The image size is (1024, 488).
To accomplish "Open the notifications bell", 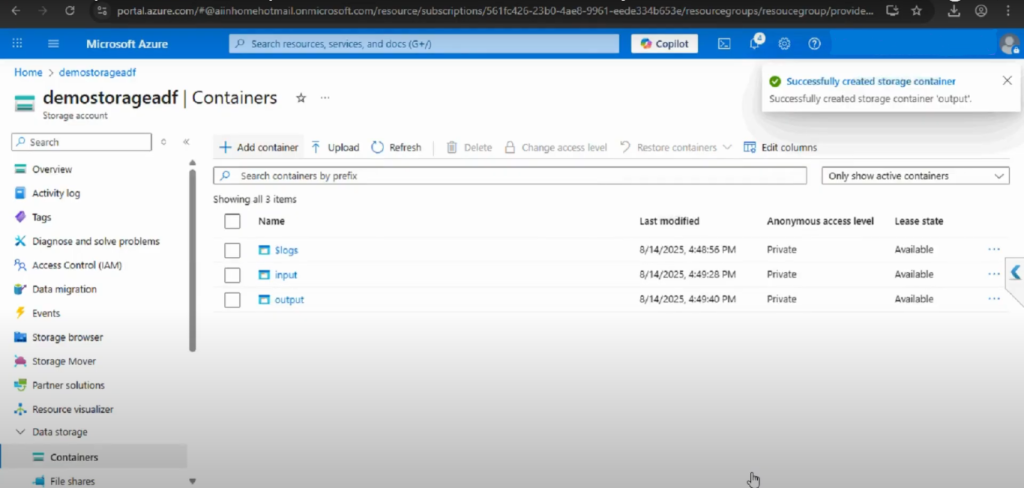I will [755, 43].
